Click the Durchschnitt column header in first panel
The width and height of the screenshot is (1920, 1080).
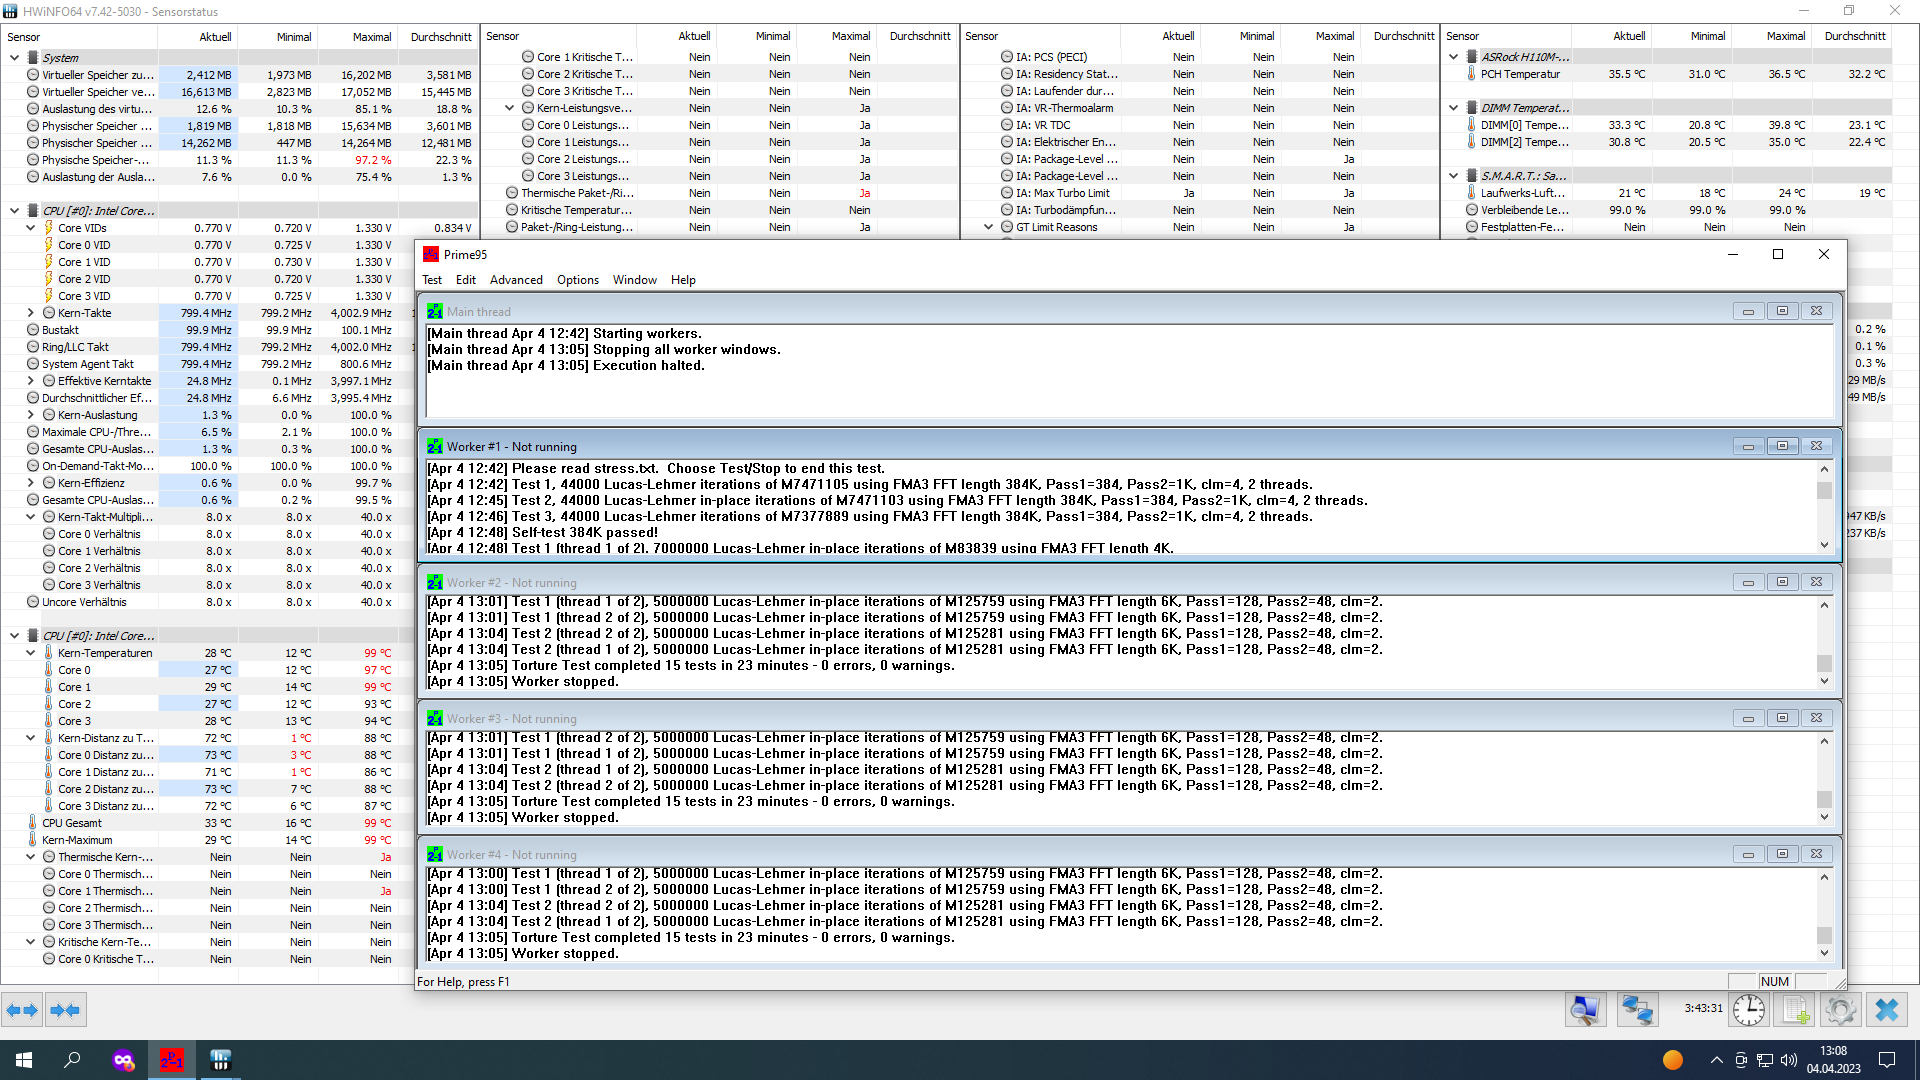[440, 37]
